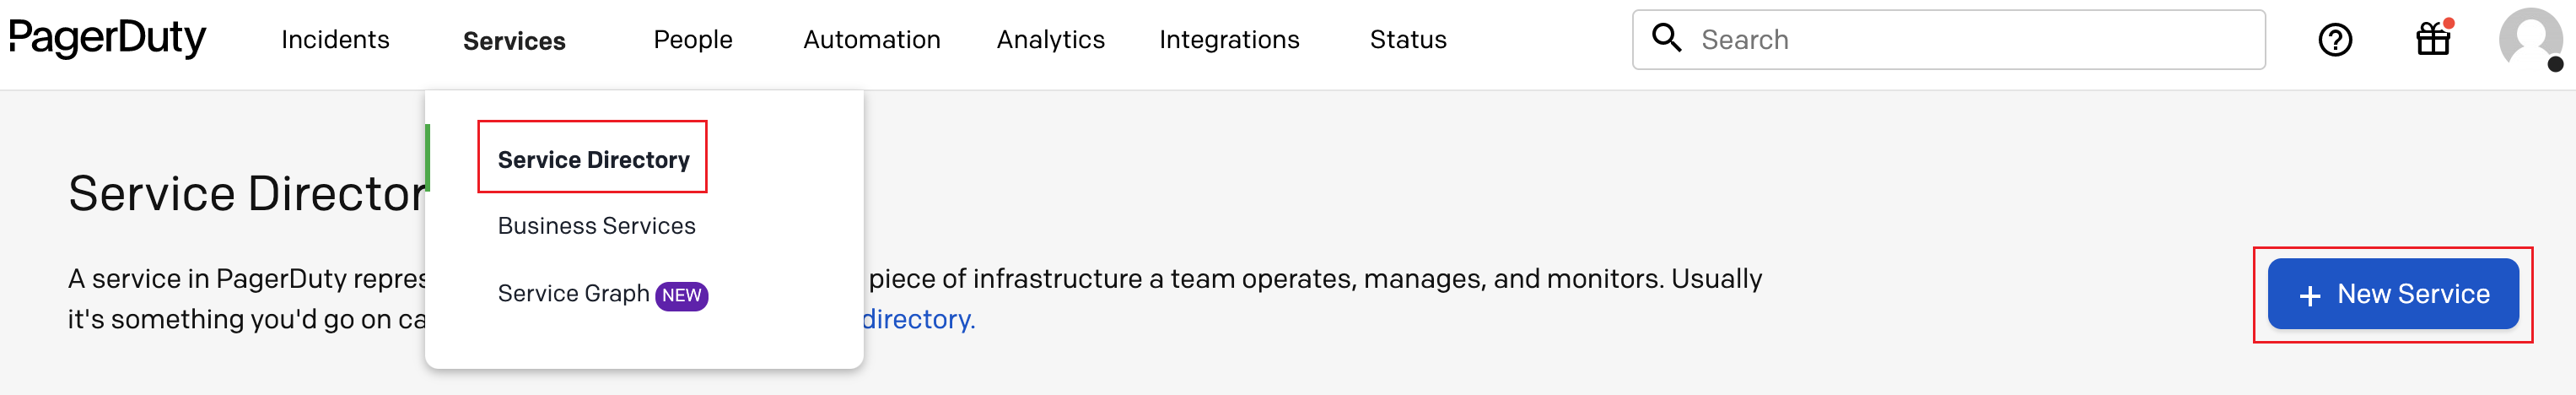Click the NEW badge beside Service Graph
This screenshot has height=395, width=2576.
coord(681,296)
